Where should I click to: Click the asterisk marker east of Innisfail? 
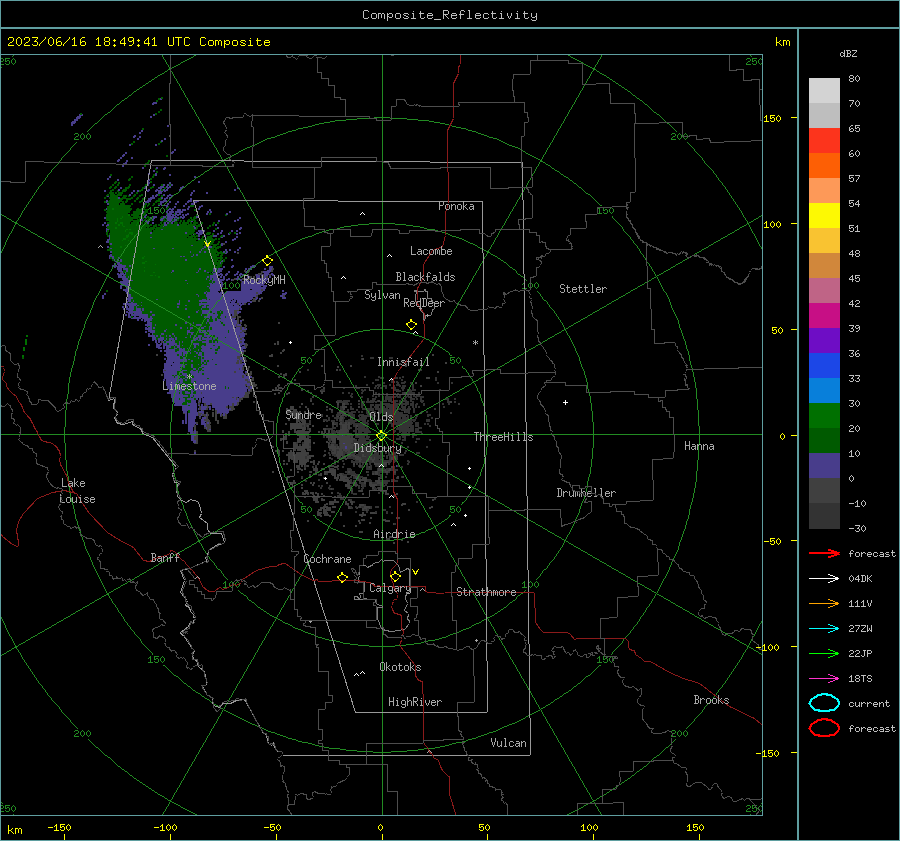475,343
